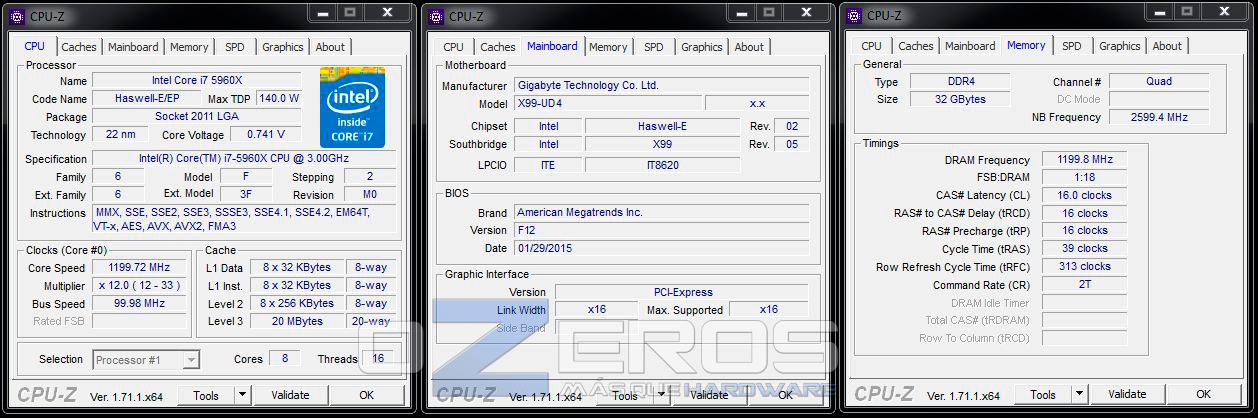
Task: Open Graphics tab in left window
Action: pyautogui.click(x=283, y=47)
